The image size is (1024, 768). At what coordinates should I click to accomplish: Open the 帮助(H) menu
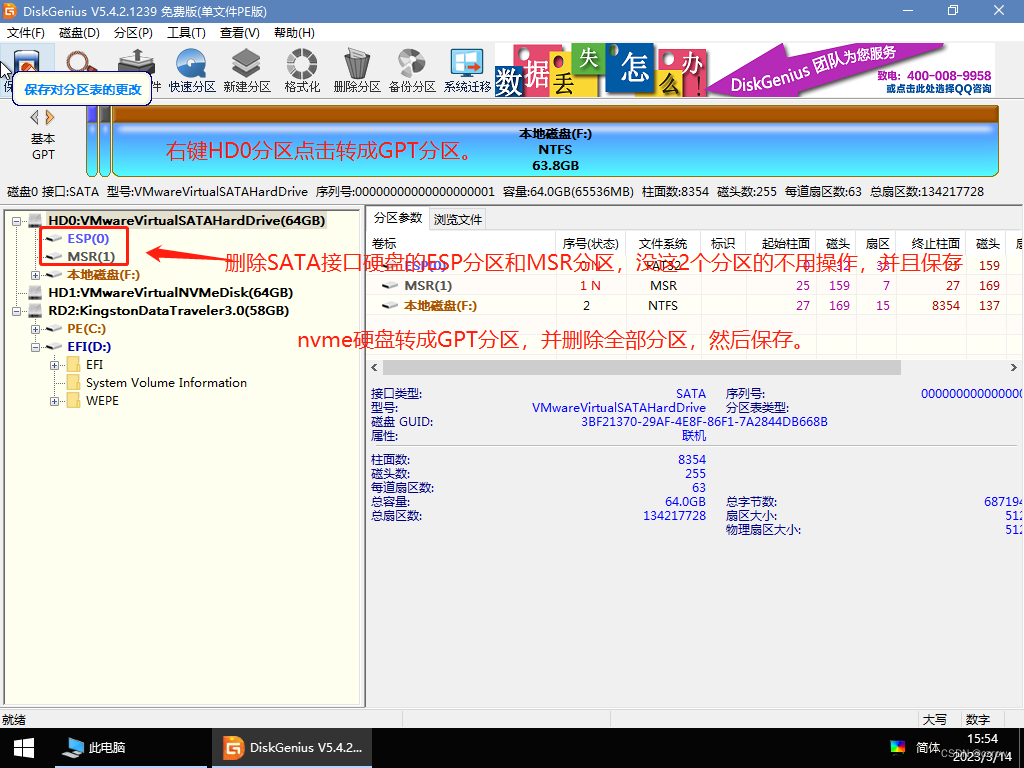click(294, 33)
